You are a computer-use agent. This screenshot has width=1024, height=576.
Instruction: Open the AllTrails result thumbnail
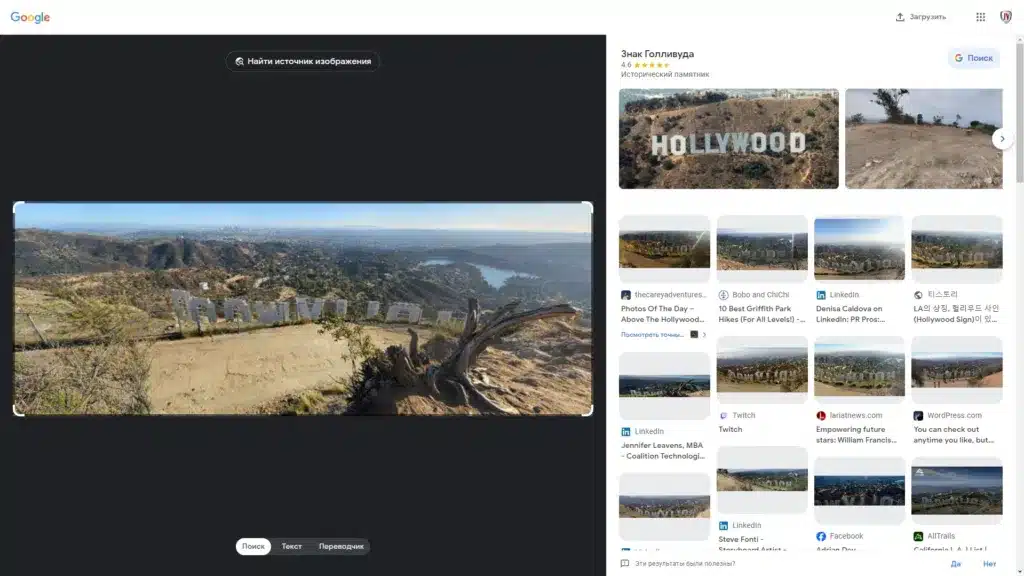point(957,490)
